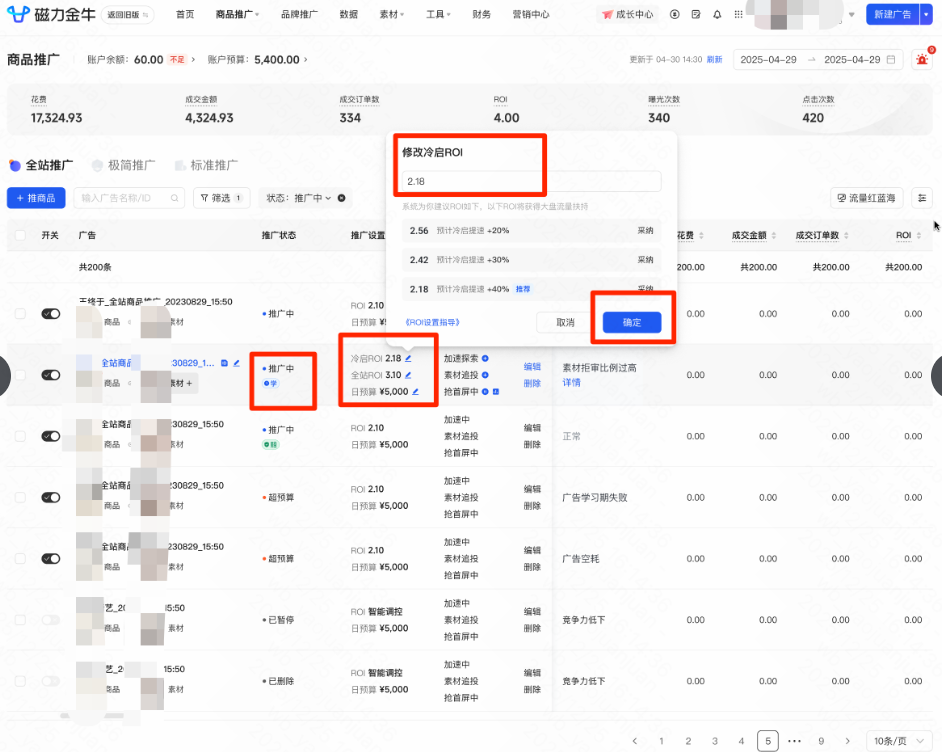Open 财务 nav item
This screenshot has width=942, height=752.
point(481,14)
